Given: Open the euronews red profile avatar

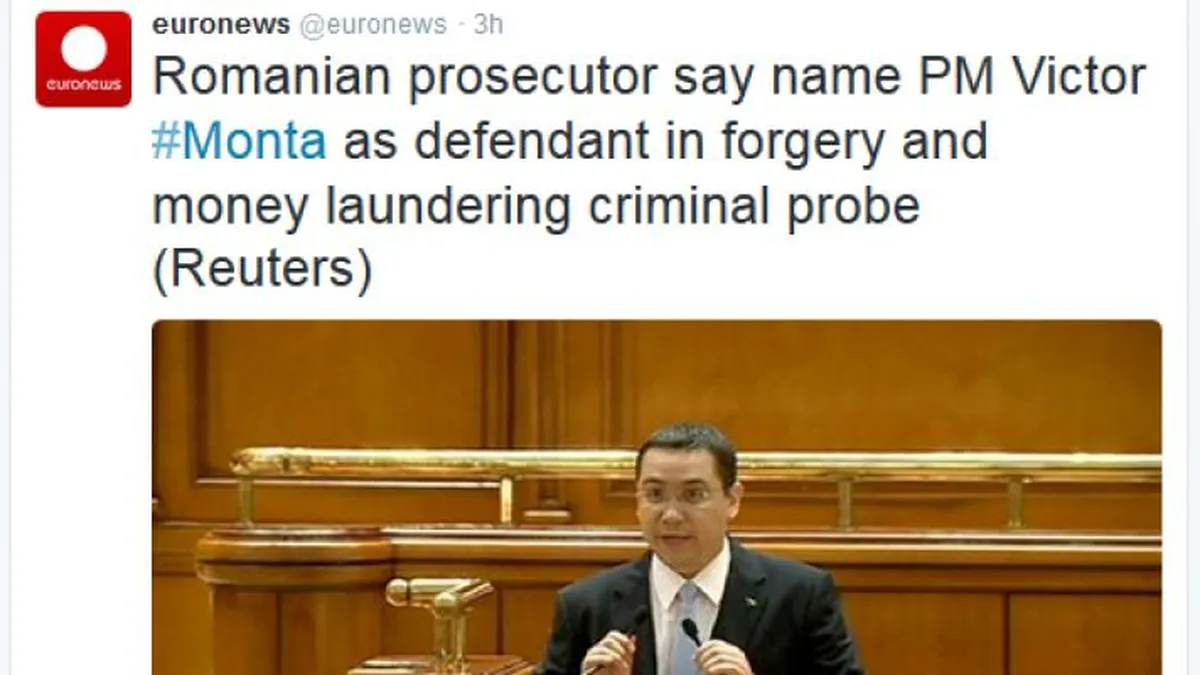Looking at the screenshot, I should coord(83,59).
